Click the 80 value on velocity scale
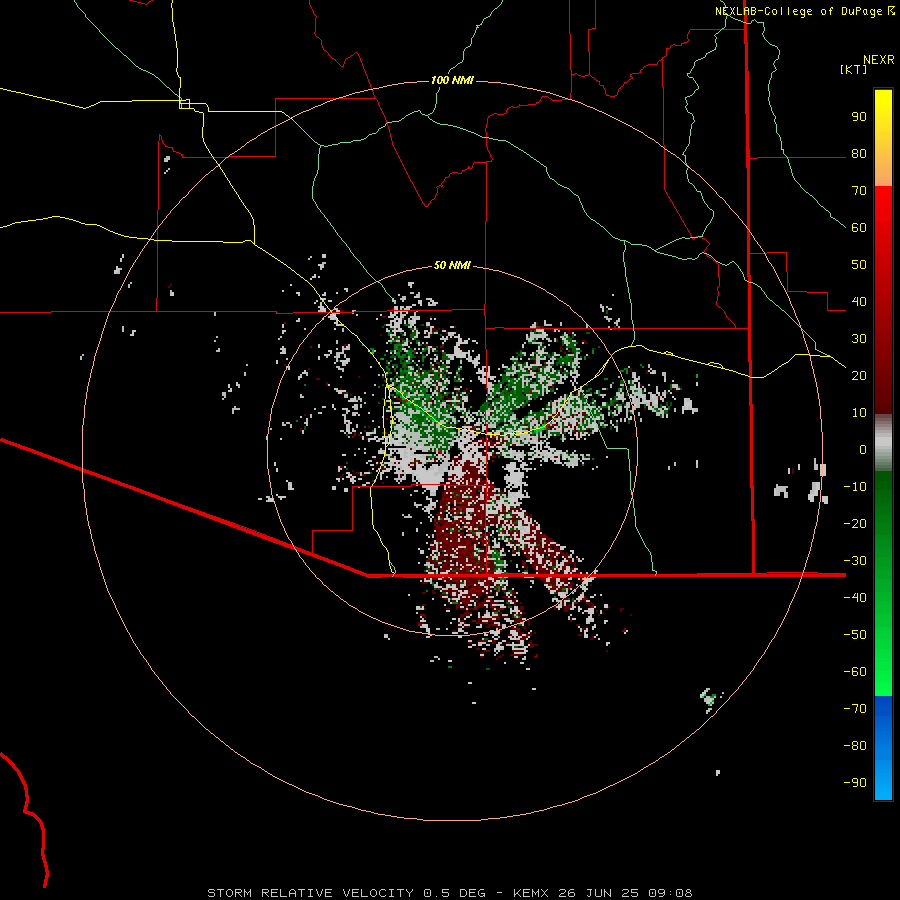The width and height of the screenshot is (900, 900). (859, 154)
